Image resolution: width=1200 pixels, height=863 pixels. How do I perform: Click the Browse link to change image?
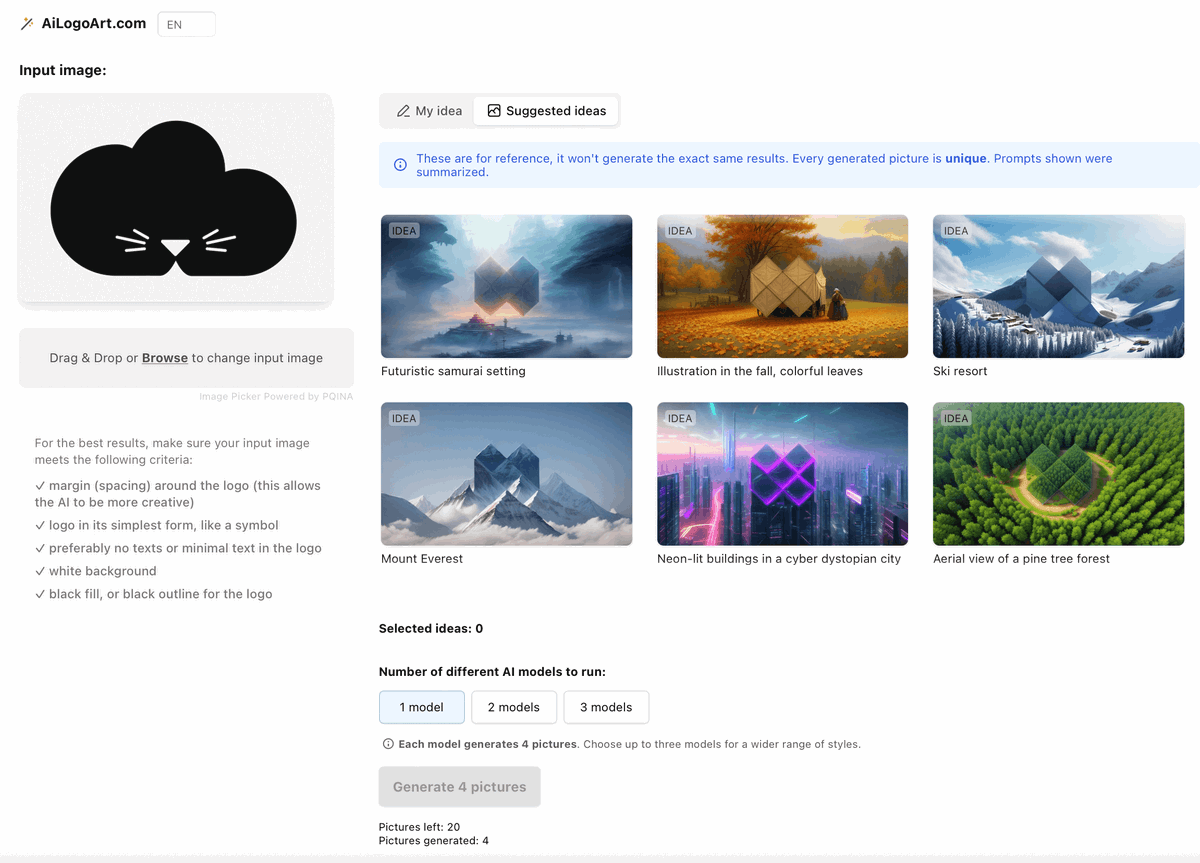[x=165, y=358]
